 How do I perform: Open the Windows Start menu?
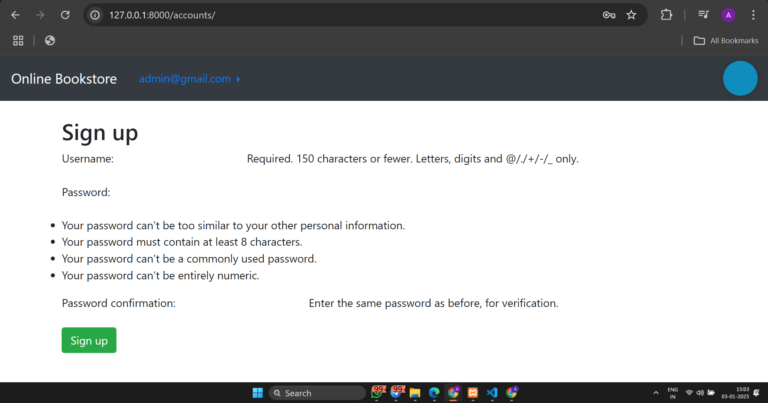pyautogui.click(x=256, y=393)
